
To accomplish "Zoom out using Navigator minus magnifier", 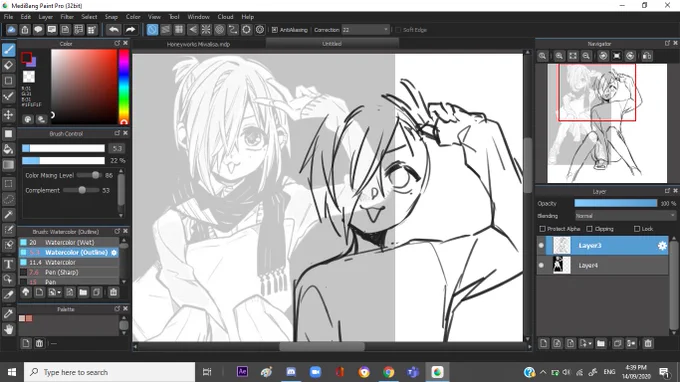I will (x=586, y=56).
